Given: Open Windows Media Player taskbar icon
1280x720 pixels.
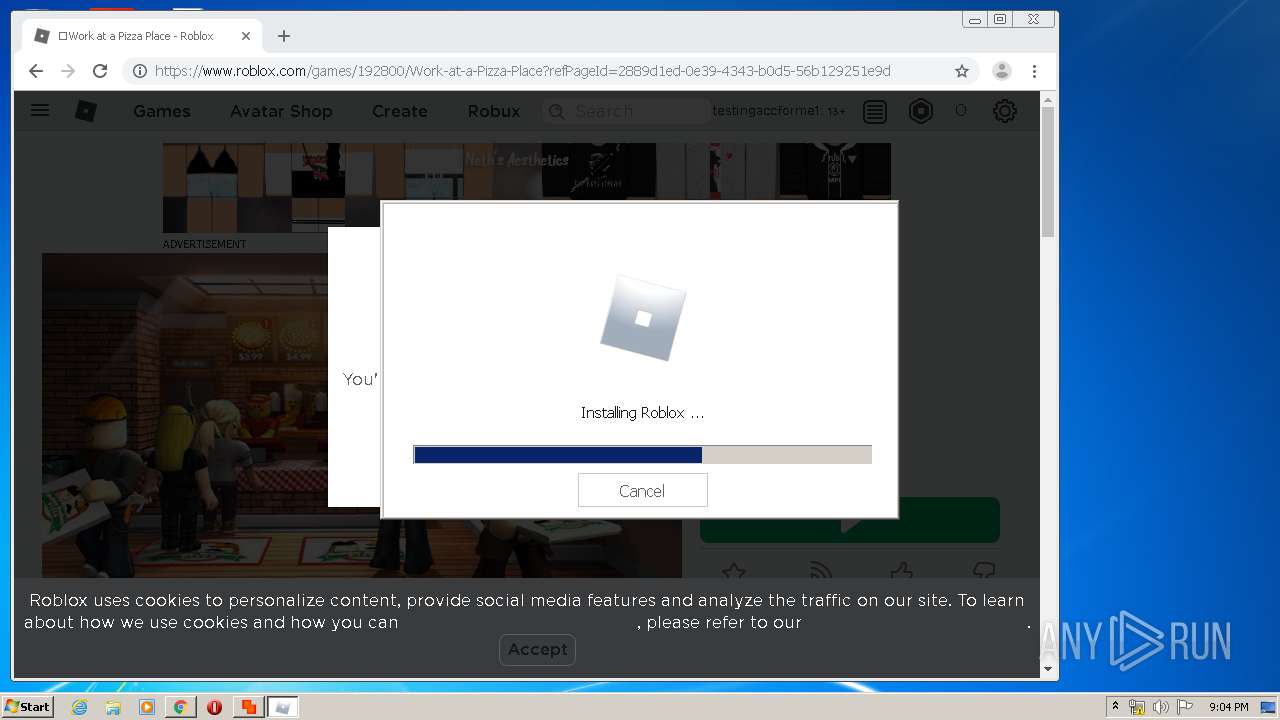Looking at the screenshot, I should [x=147, y=707].
